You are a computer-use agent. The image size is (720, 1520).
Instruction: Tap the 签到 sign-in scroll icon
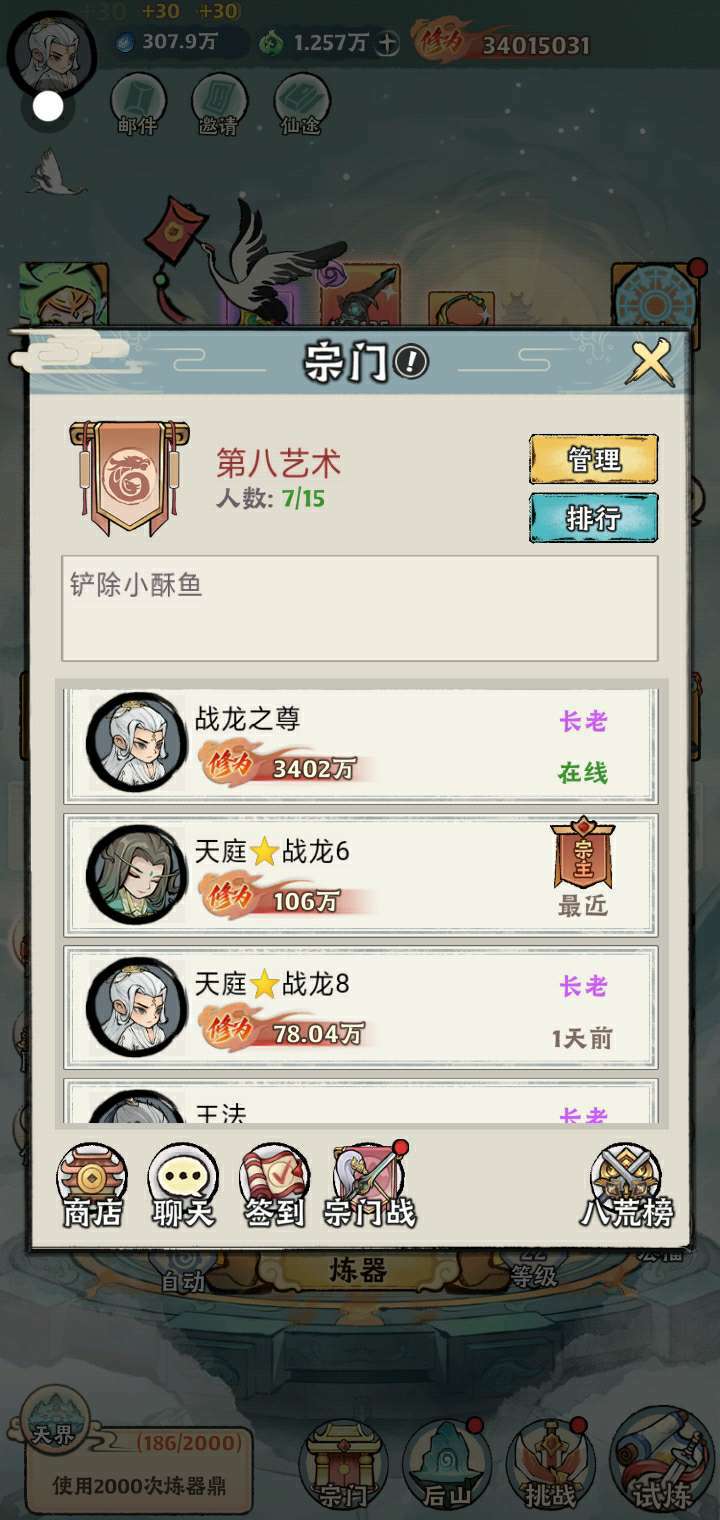(274, 1186)
